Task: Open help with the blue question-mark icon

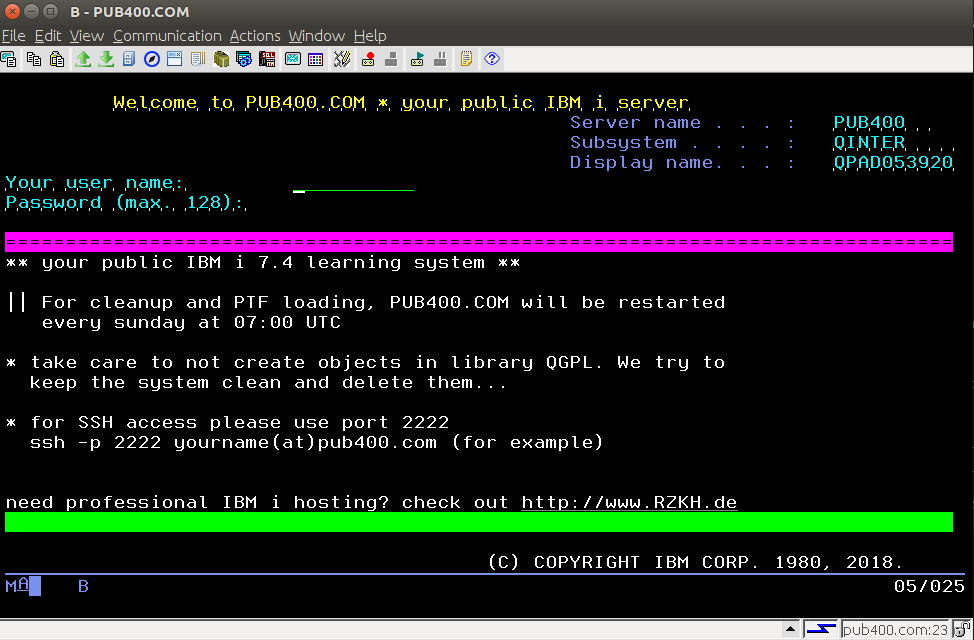Action: coord(490,58)
